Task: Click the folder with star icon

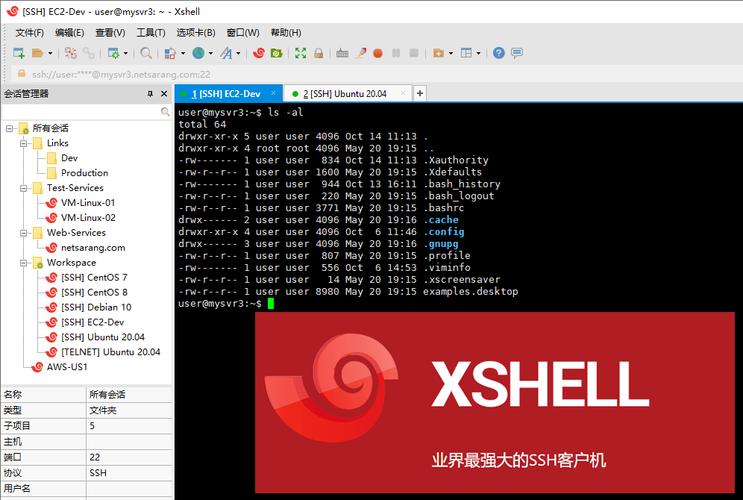Action: click(438, 53)
